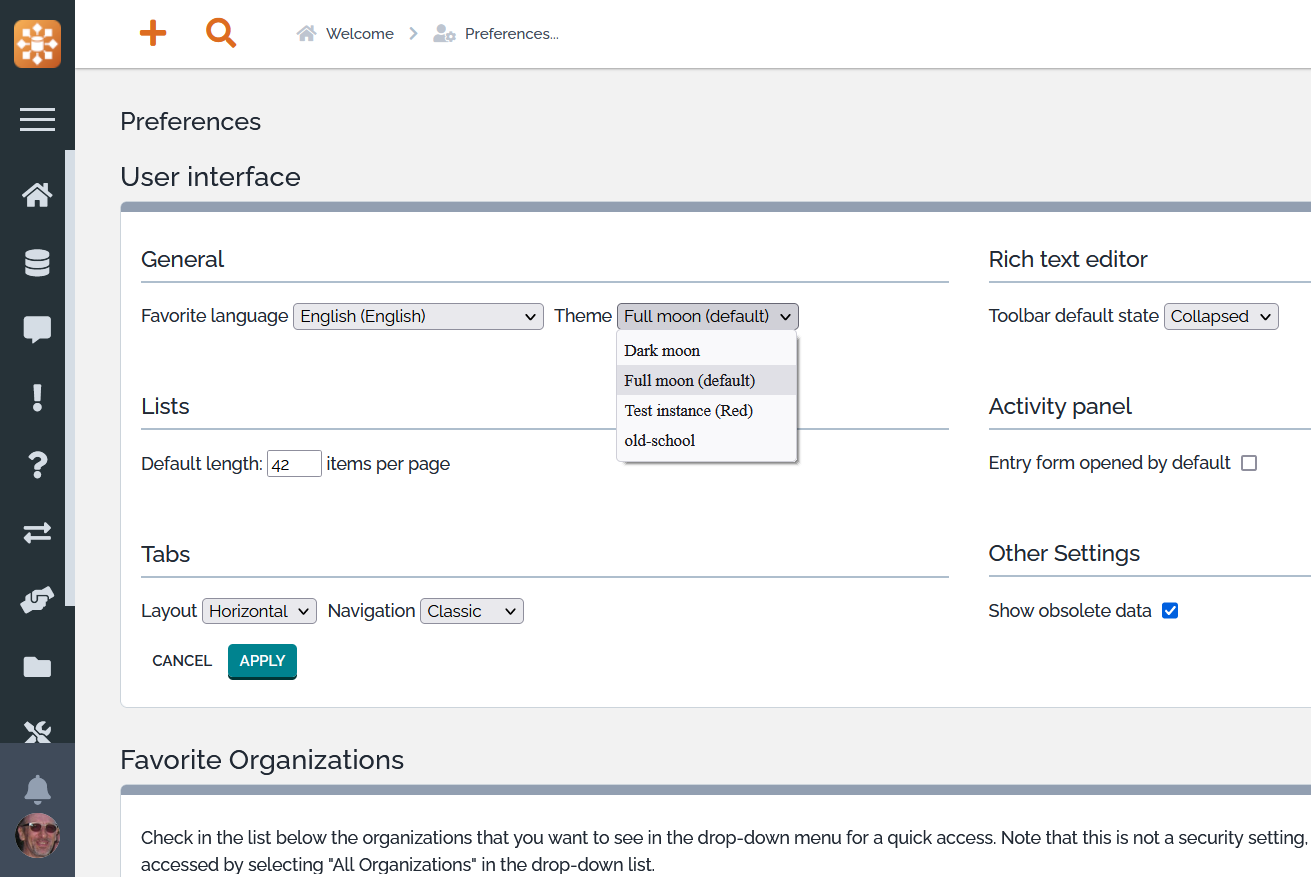Open Toolbar default state dropdown
1311x877 pixels.
[x=1221, y=316]
